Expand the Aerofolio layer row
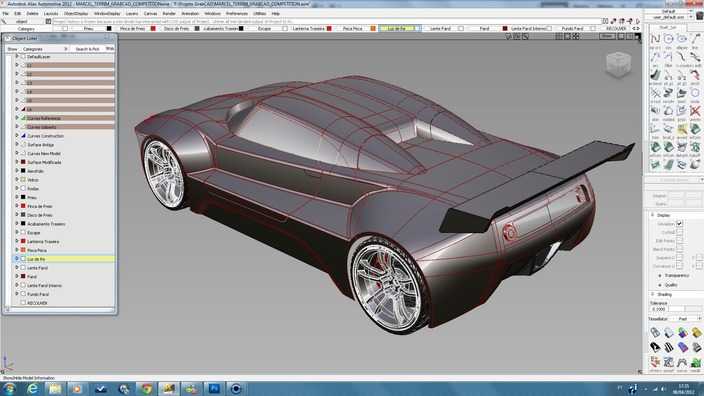704x396 pixels. click(17, 171)
